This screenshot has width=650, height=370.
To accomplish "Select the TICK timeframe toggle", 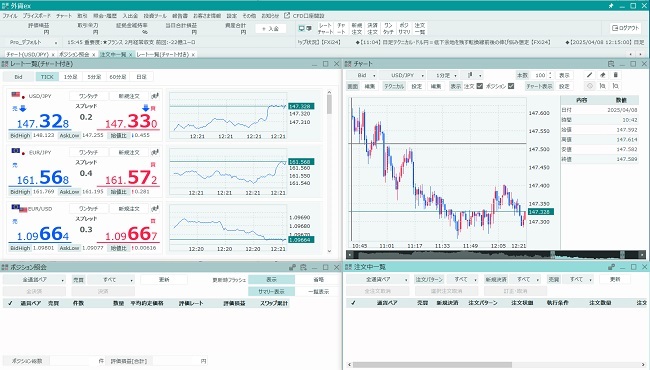I will 47,77.
